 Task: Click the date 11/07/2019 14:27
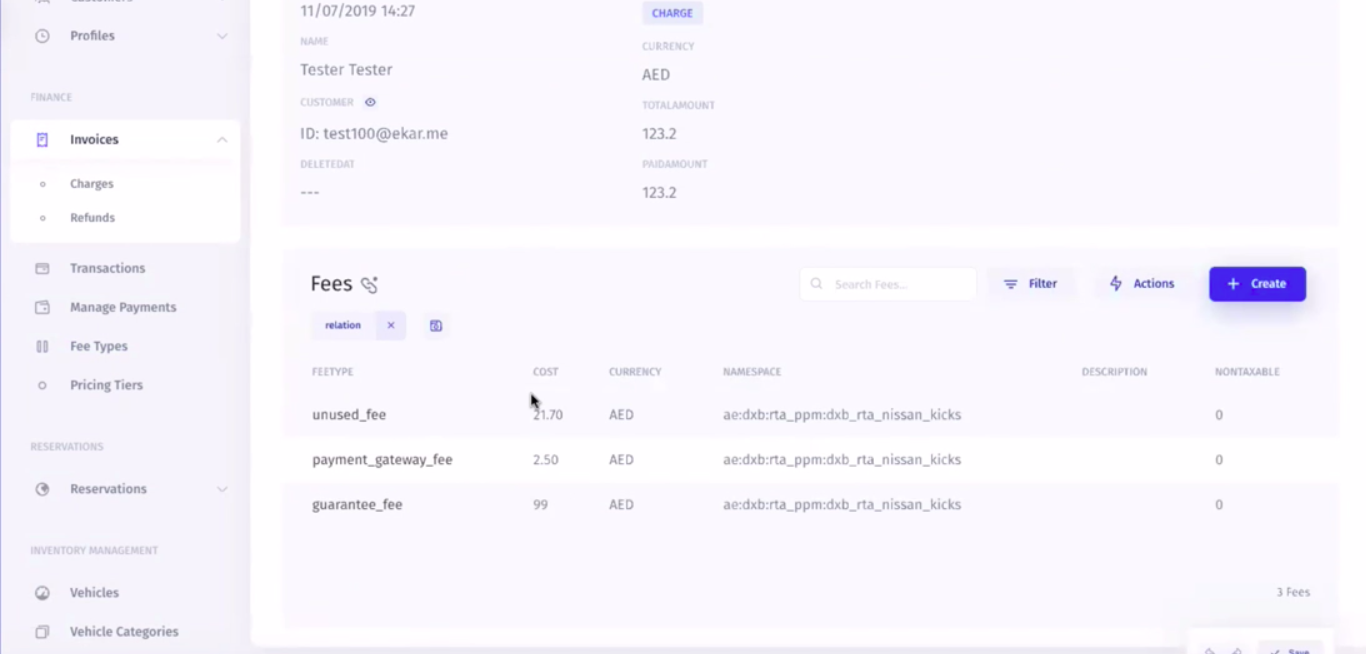pos(358,12)
